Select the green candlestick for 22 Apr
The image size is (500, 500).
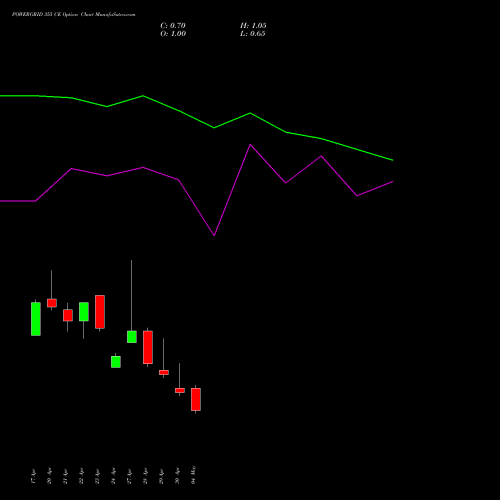pos(84,312)
